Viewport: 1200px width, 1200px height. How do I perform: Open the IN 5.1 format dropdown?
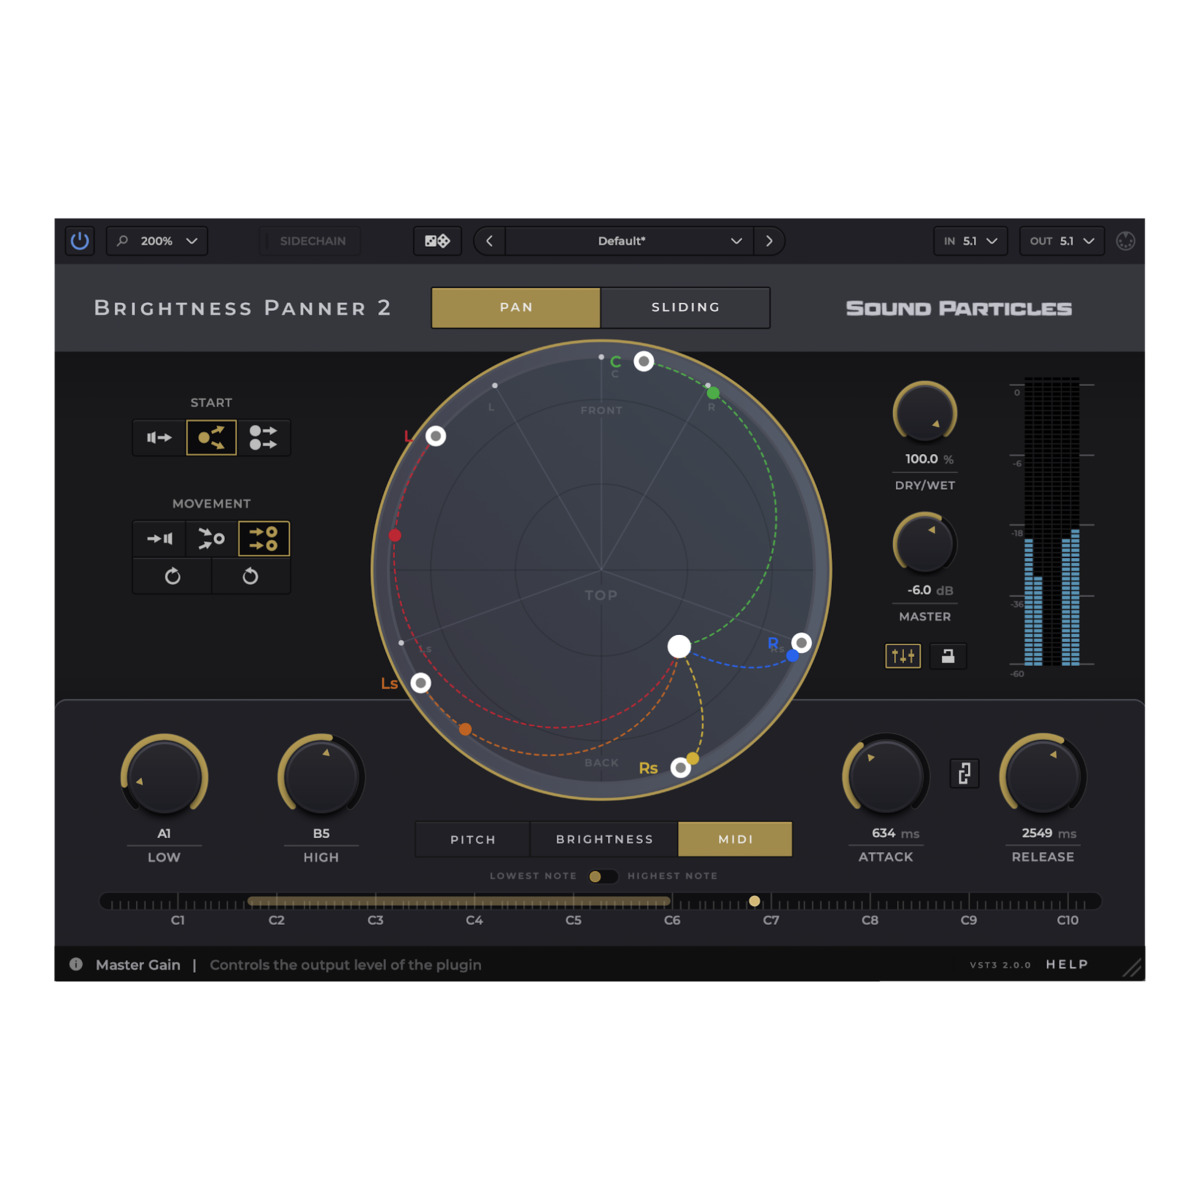[x=971, y=241]
